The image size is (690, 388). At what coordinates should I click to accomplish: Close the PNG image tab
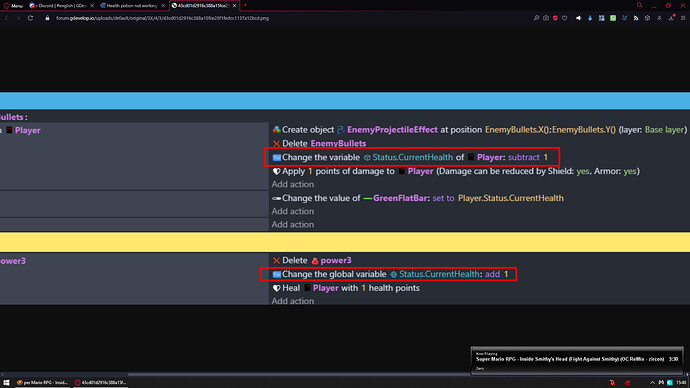click(x=235, y=6)
